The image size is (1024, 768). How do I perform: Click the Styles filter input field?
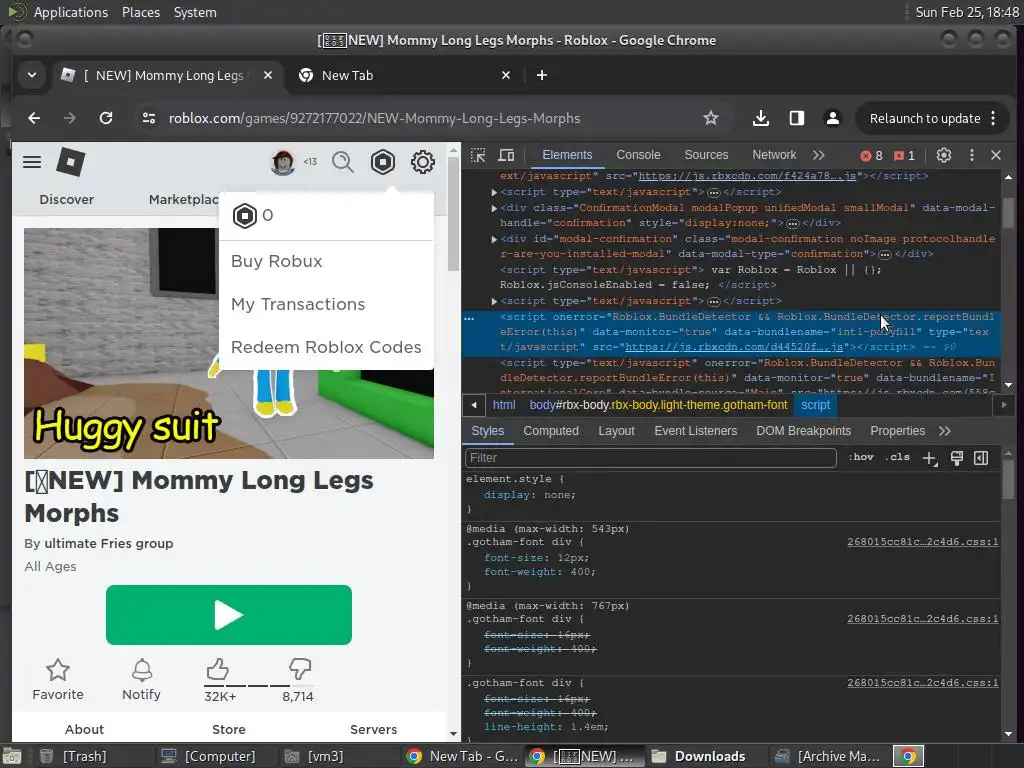point(650,458)
